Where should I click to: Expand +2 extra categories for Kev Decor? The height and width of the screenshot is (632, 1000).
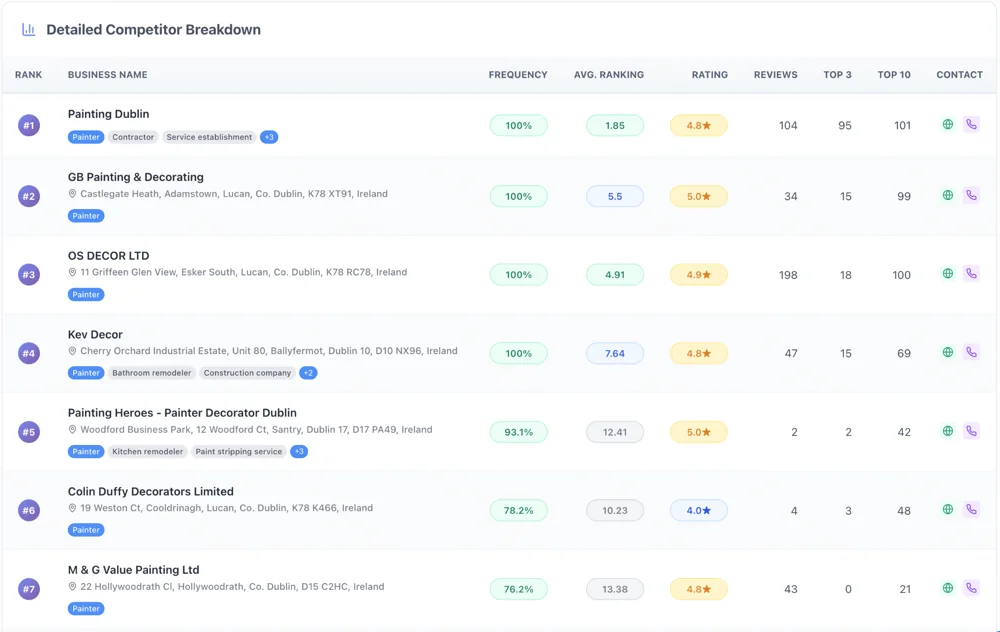pos(308,373)
